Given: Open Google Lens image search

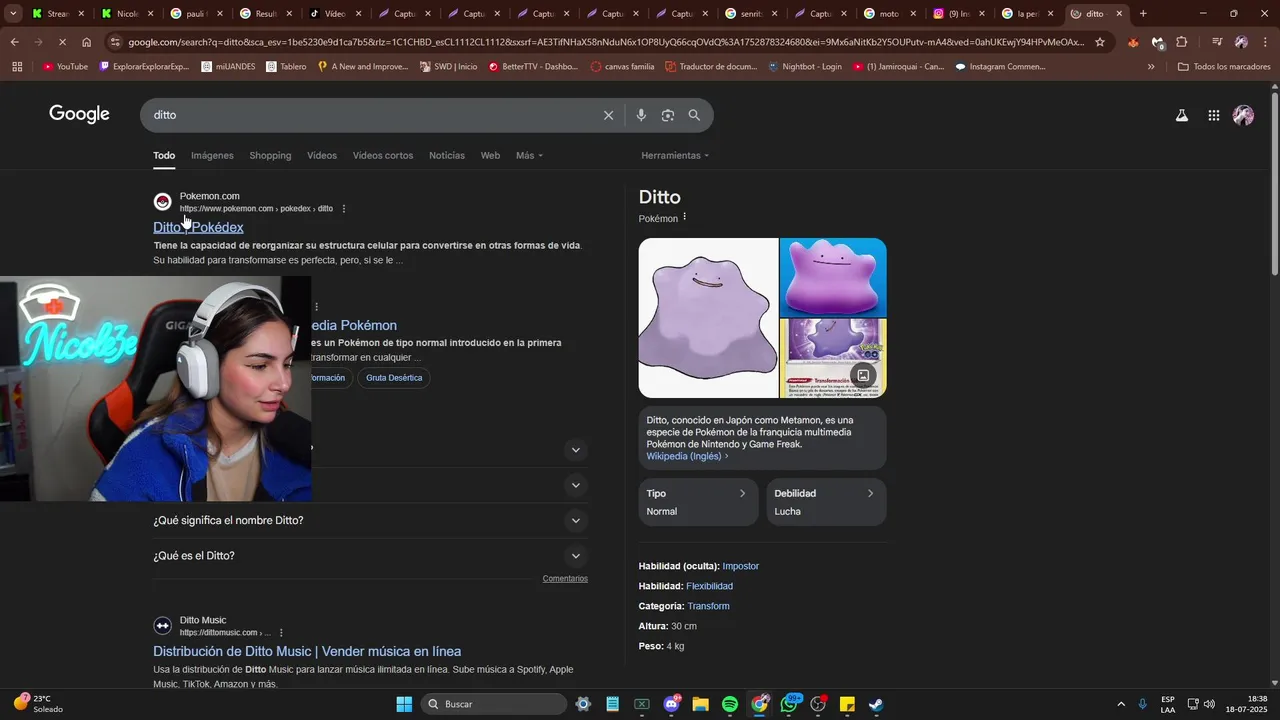Looking at the screenshot, I should pyautogui.click(x=668, y=115).
